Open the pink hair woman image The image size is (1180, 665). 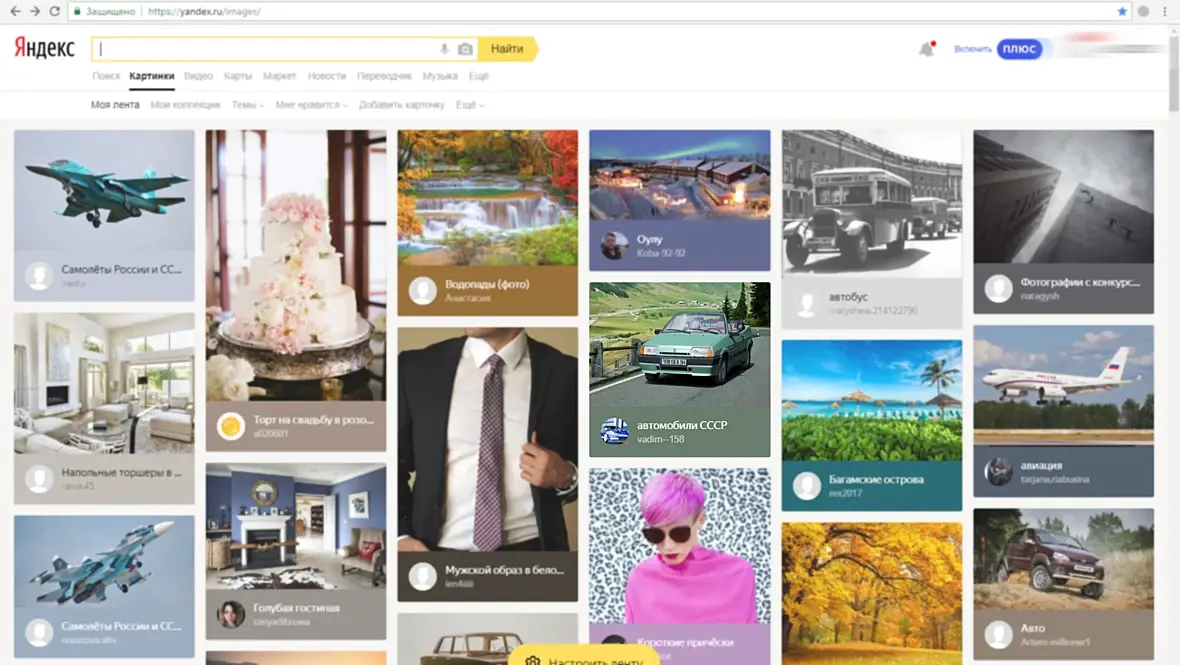[680, 545]
